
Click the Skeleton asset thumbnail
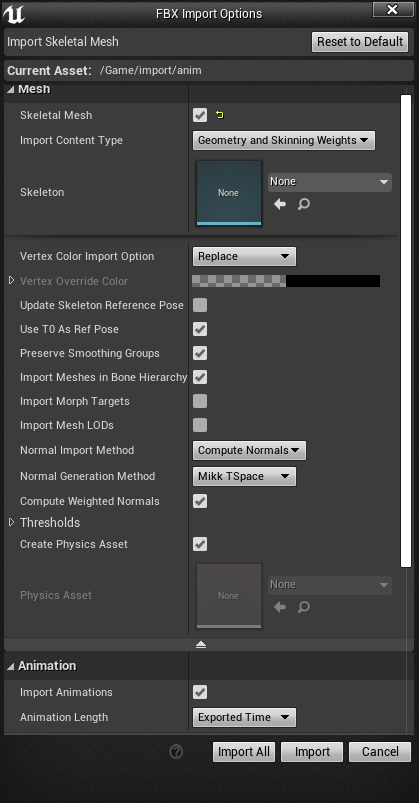click(228, 193)
